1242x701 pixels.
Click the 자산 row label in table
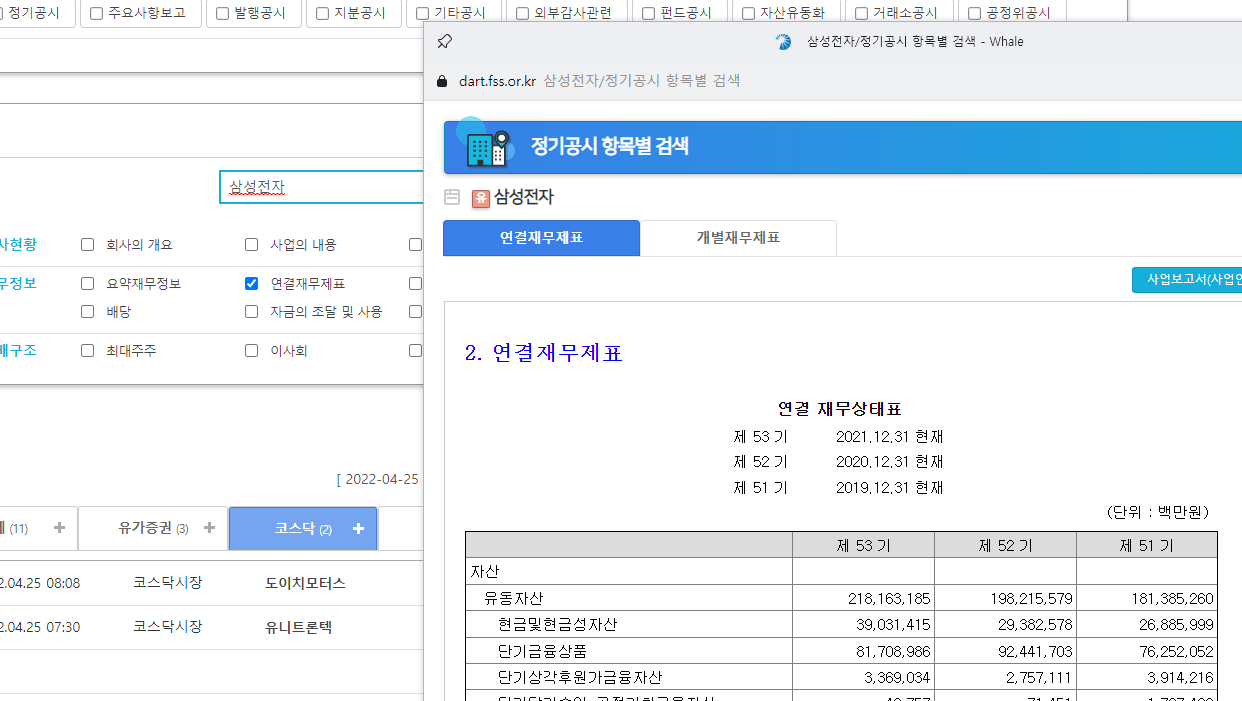pos(484,572)
